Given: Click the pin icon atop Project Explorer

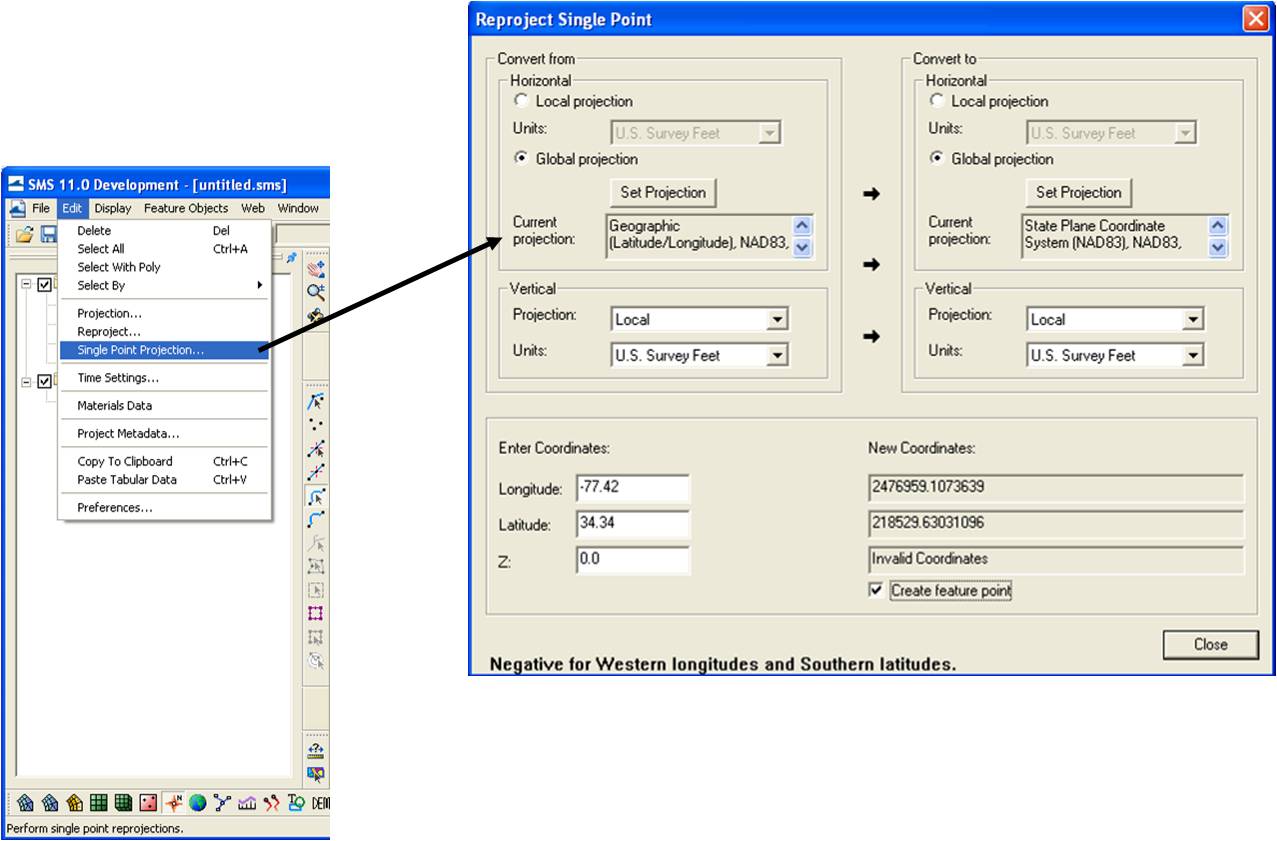Looking at the screenshot, I should coord(291,258).
